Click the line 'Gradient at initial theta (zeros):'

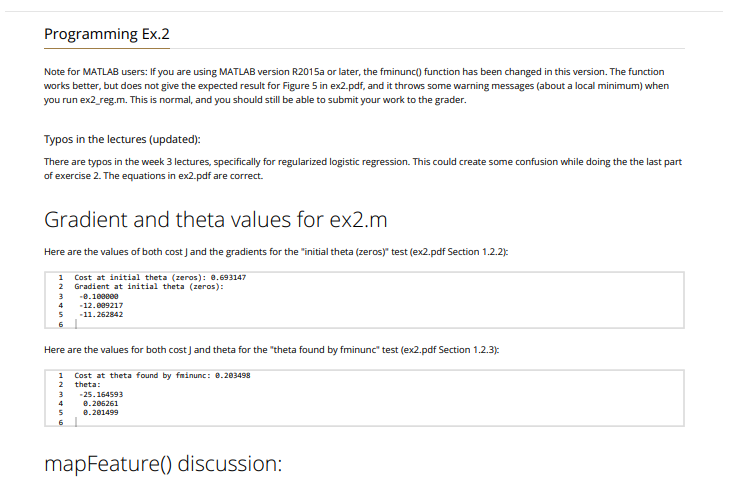[x=149, y=287]
